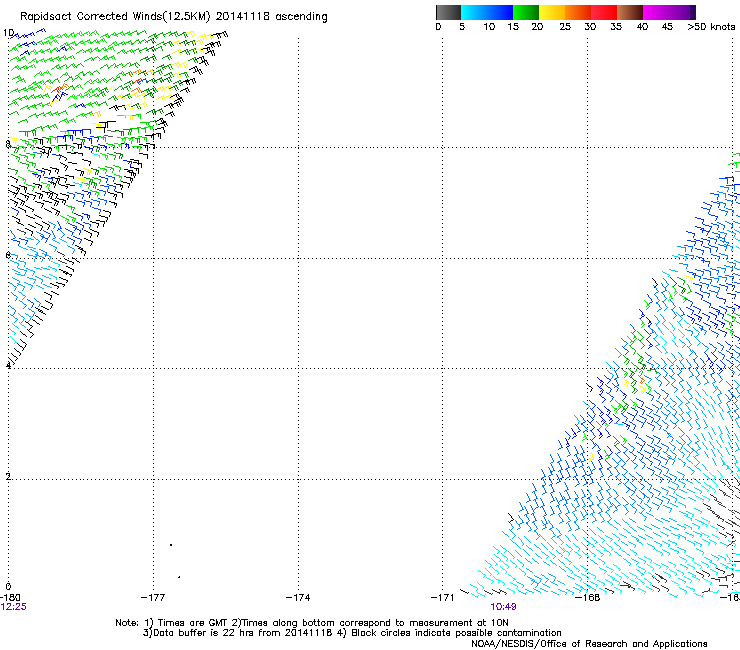Click the yellow 20-25 knots color segment
The height and width of the screenshot is (650, 740).
(552, 12)
